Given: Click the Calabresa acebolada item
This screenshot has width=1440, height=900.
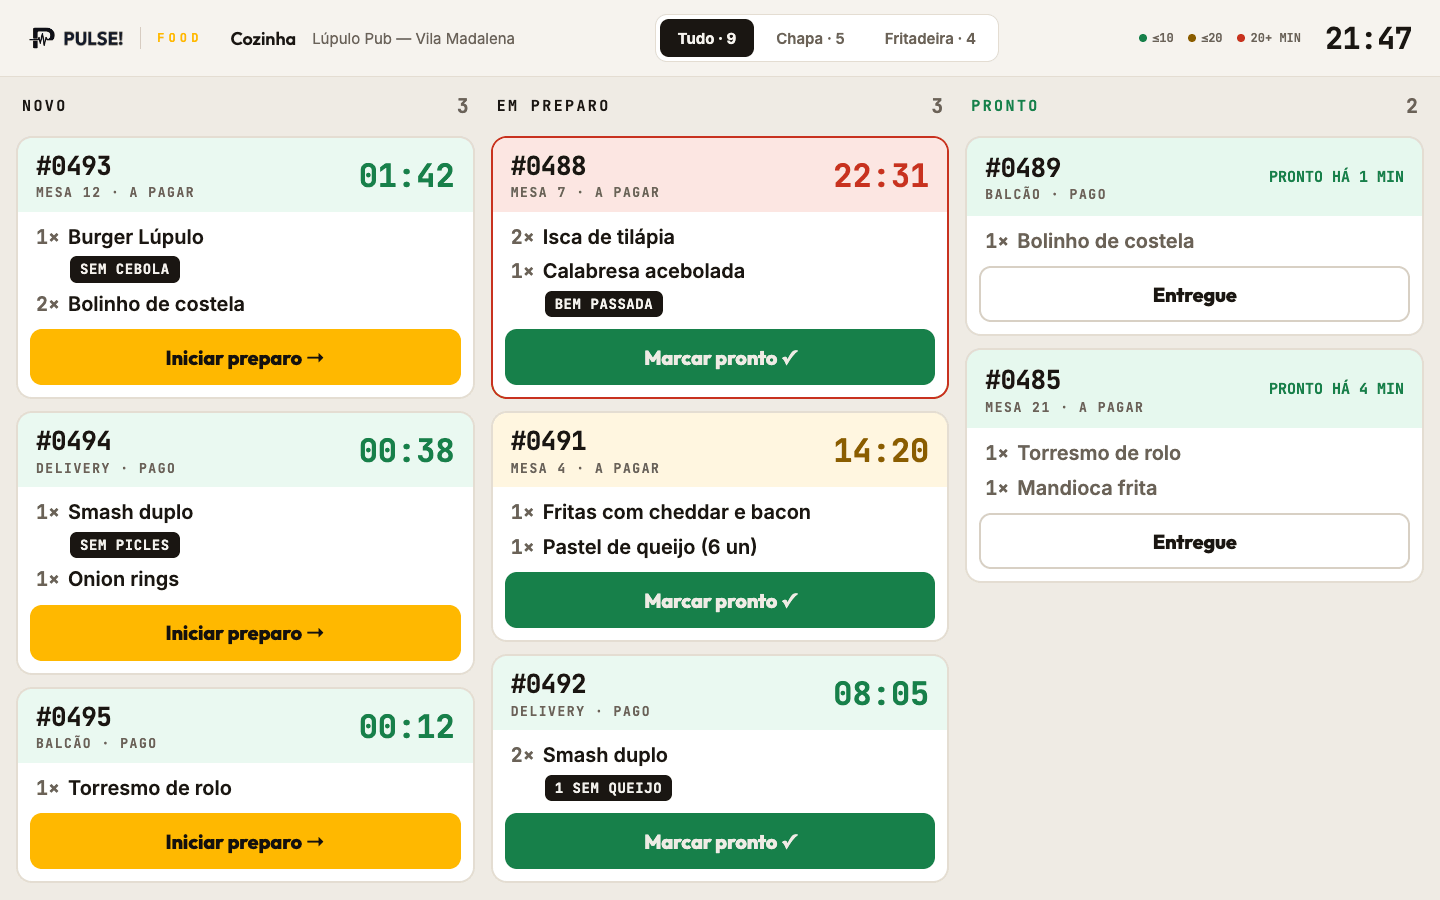Looking at the screenshot, I should [x=644, y=271].
